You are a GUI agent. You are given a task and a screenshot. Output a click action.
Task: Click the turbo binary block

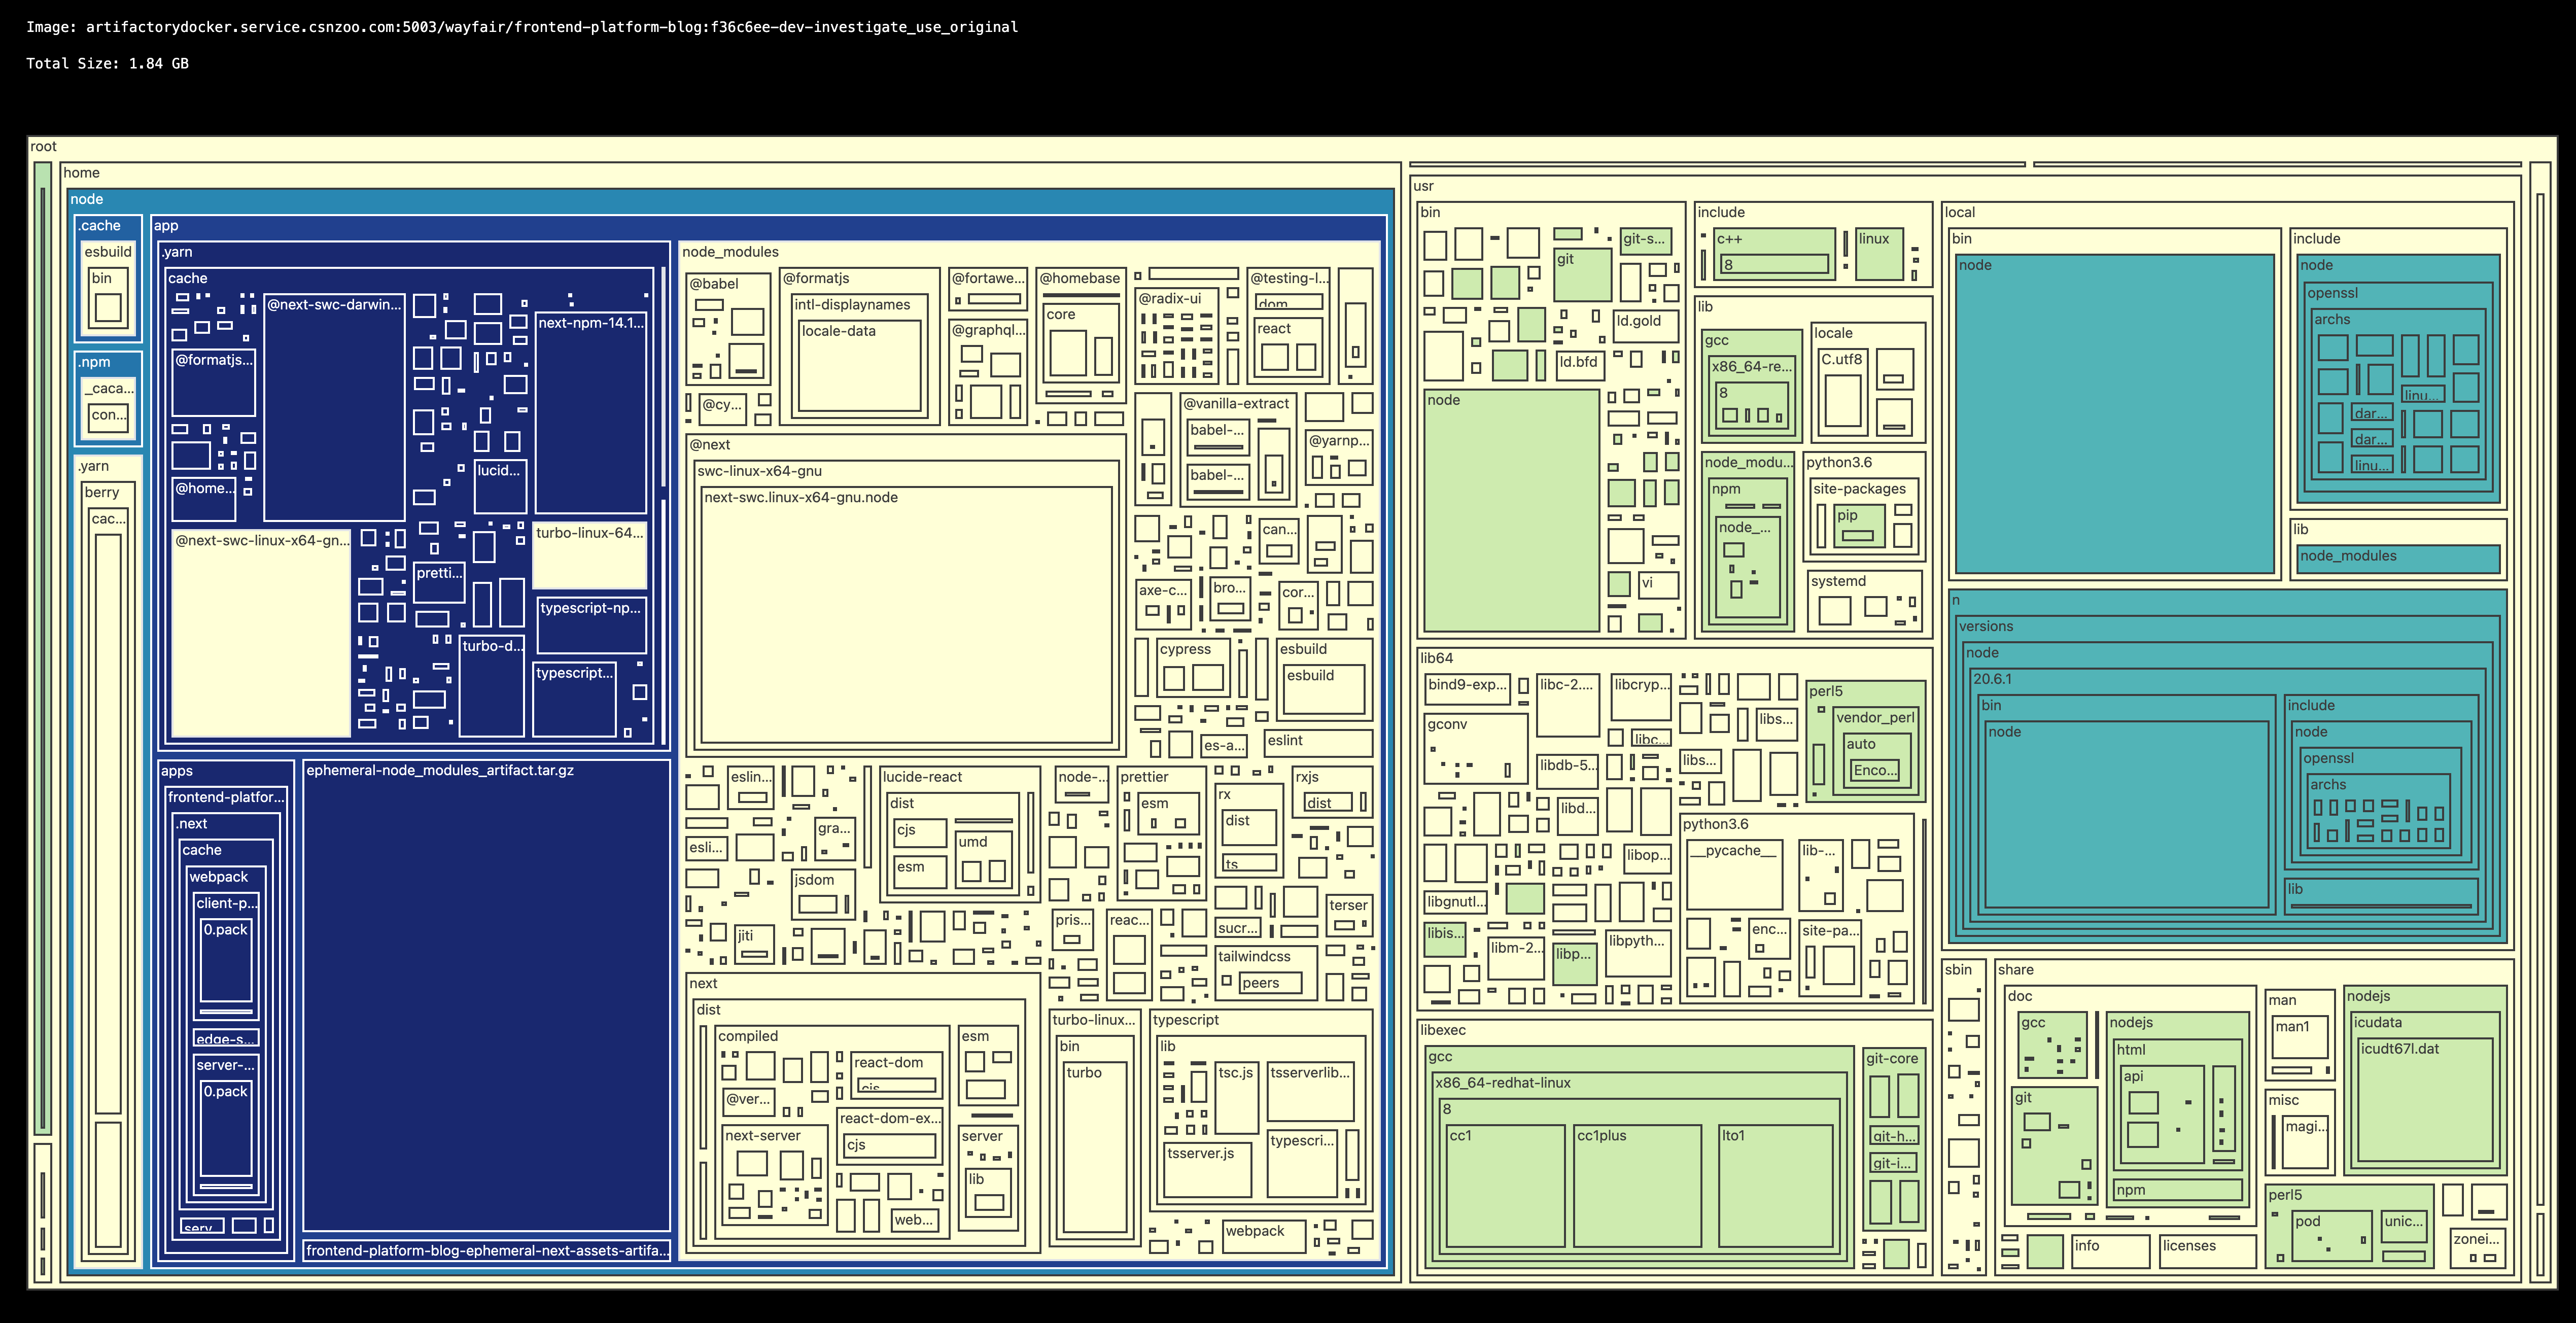coord(1095,1147)
